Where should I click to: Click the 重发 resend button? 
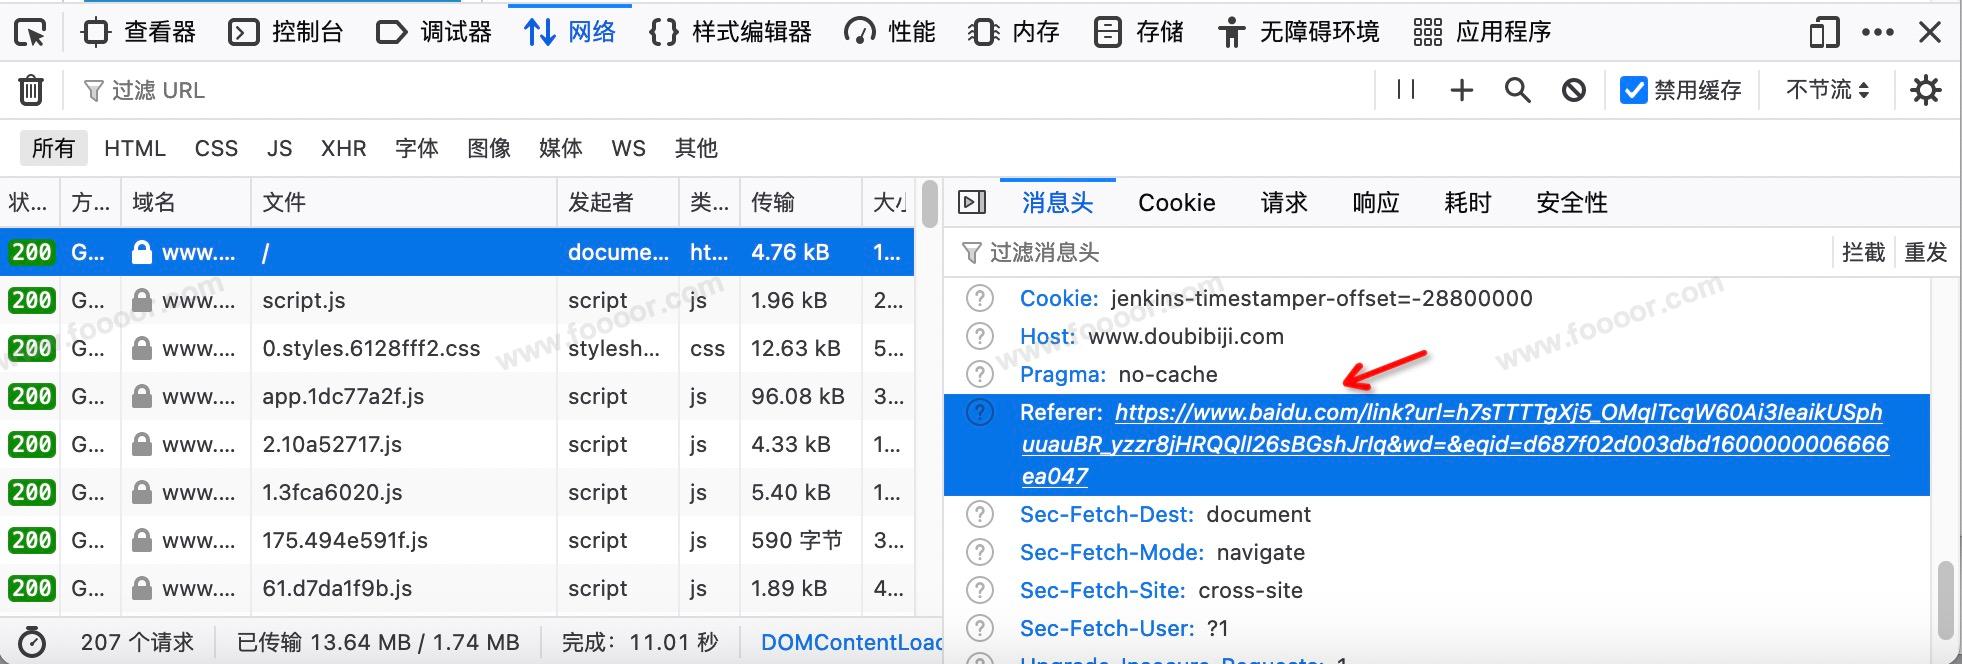coord(1925,253)
